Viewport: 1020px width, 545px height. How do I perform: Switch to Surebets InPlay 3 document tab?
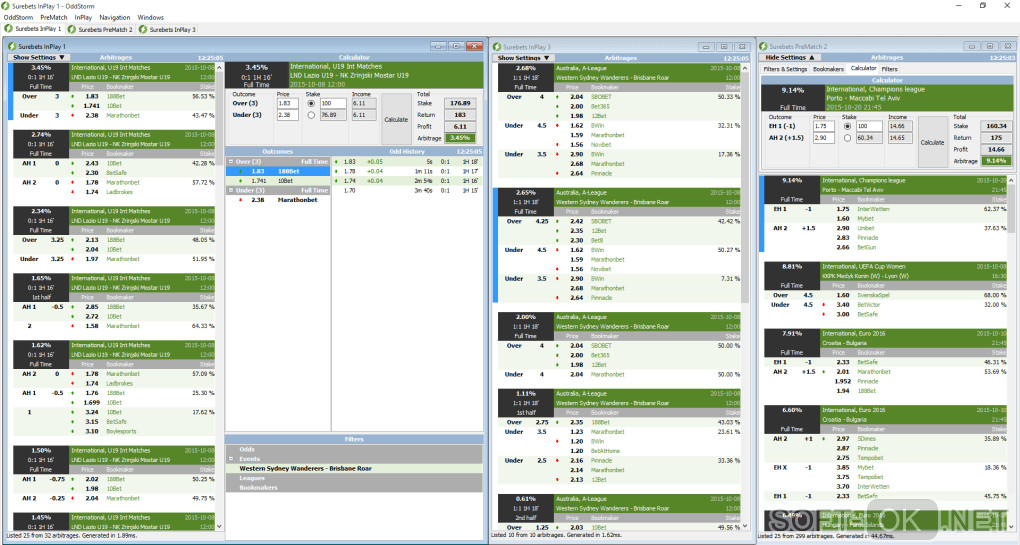(x=167, y=29)
